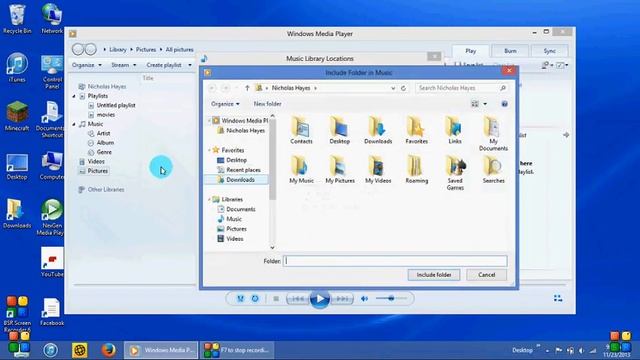Image resolution: width=640 pixels, height=360 pixels.
Task: Open the view options dropdown arrow in dialog
Action: tap(485, 104)
